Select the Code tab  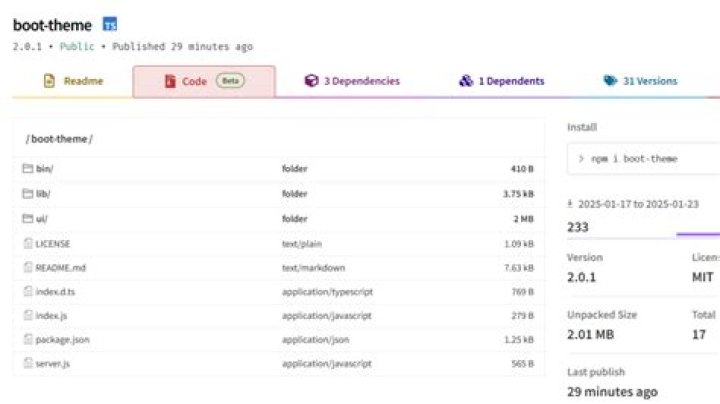(204, 81)
